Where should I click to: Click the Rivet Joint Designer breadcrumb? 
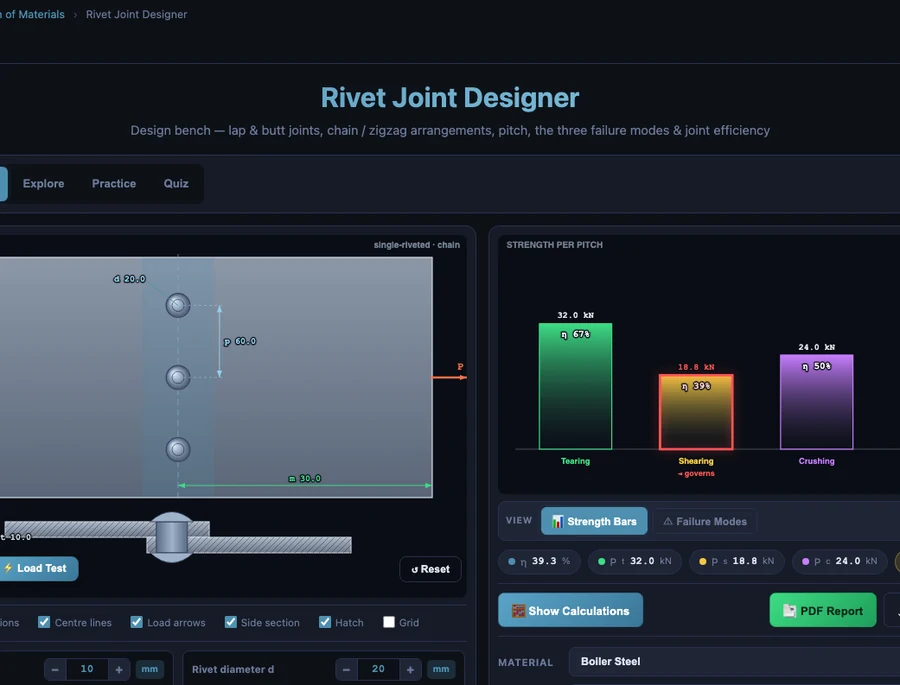(x=137, y=14)
